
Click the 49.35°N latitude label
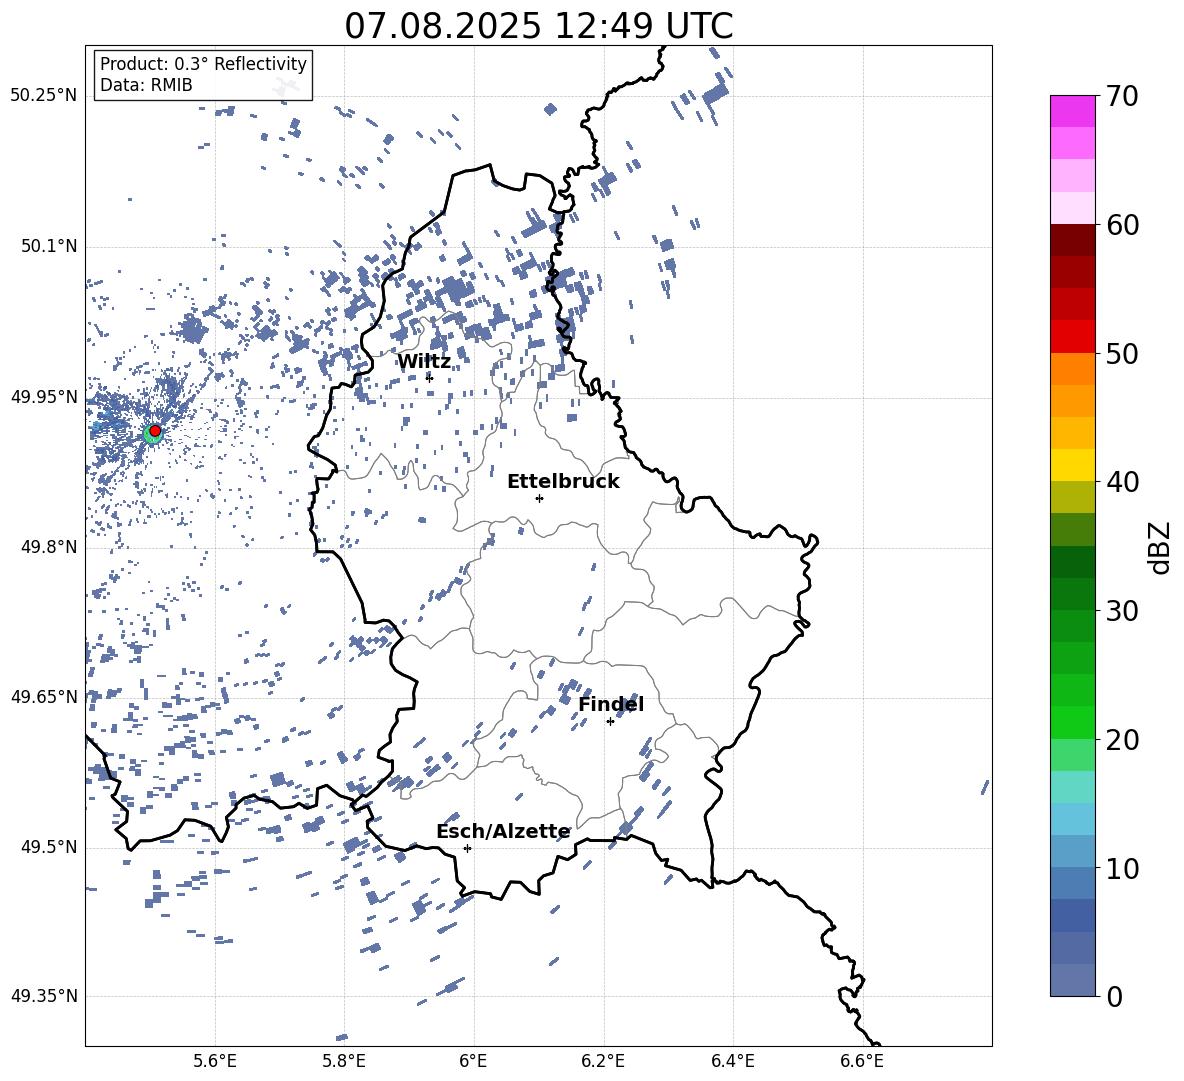point(44,996)
